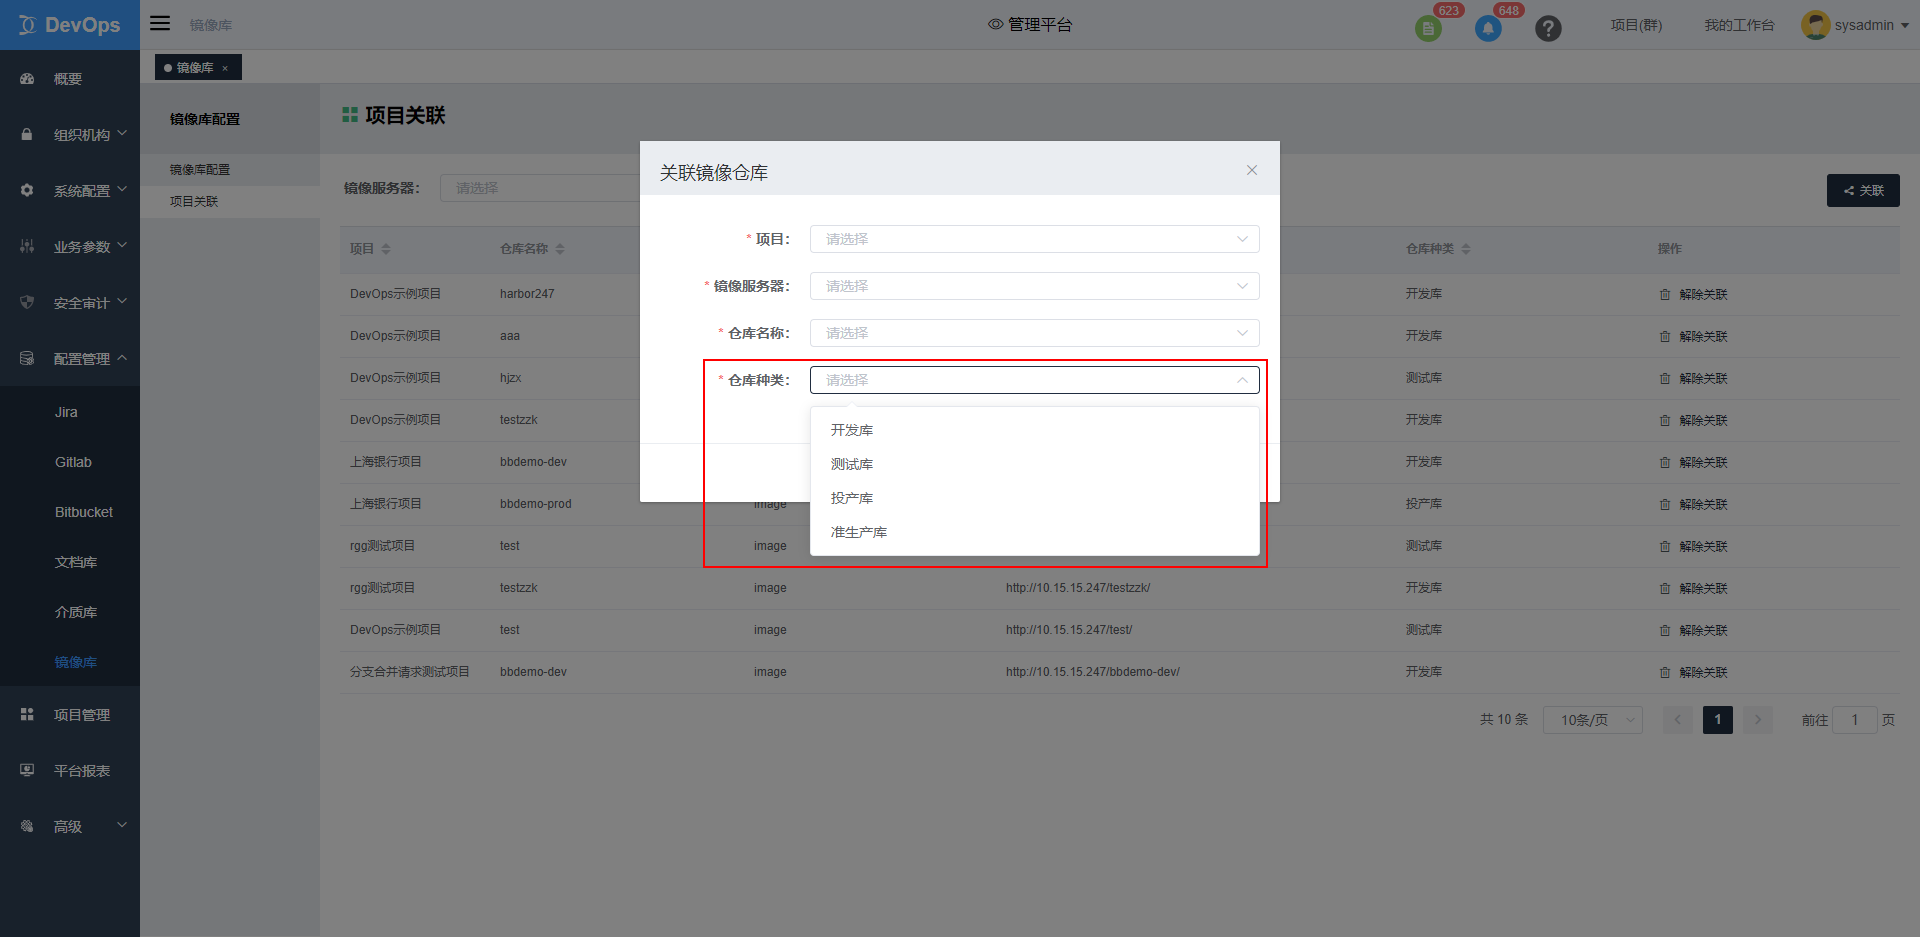Go to previous page arrow
Screen dimensions: 1920x937
pyautogui.click(x=1678, y=720)
